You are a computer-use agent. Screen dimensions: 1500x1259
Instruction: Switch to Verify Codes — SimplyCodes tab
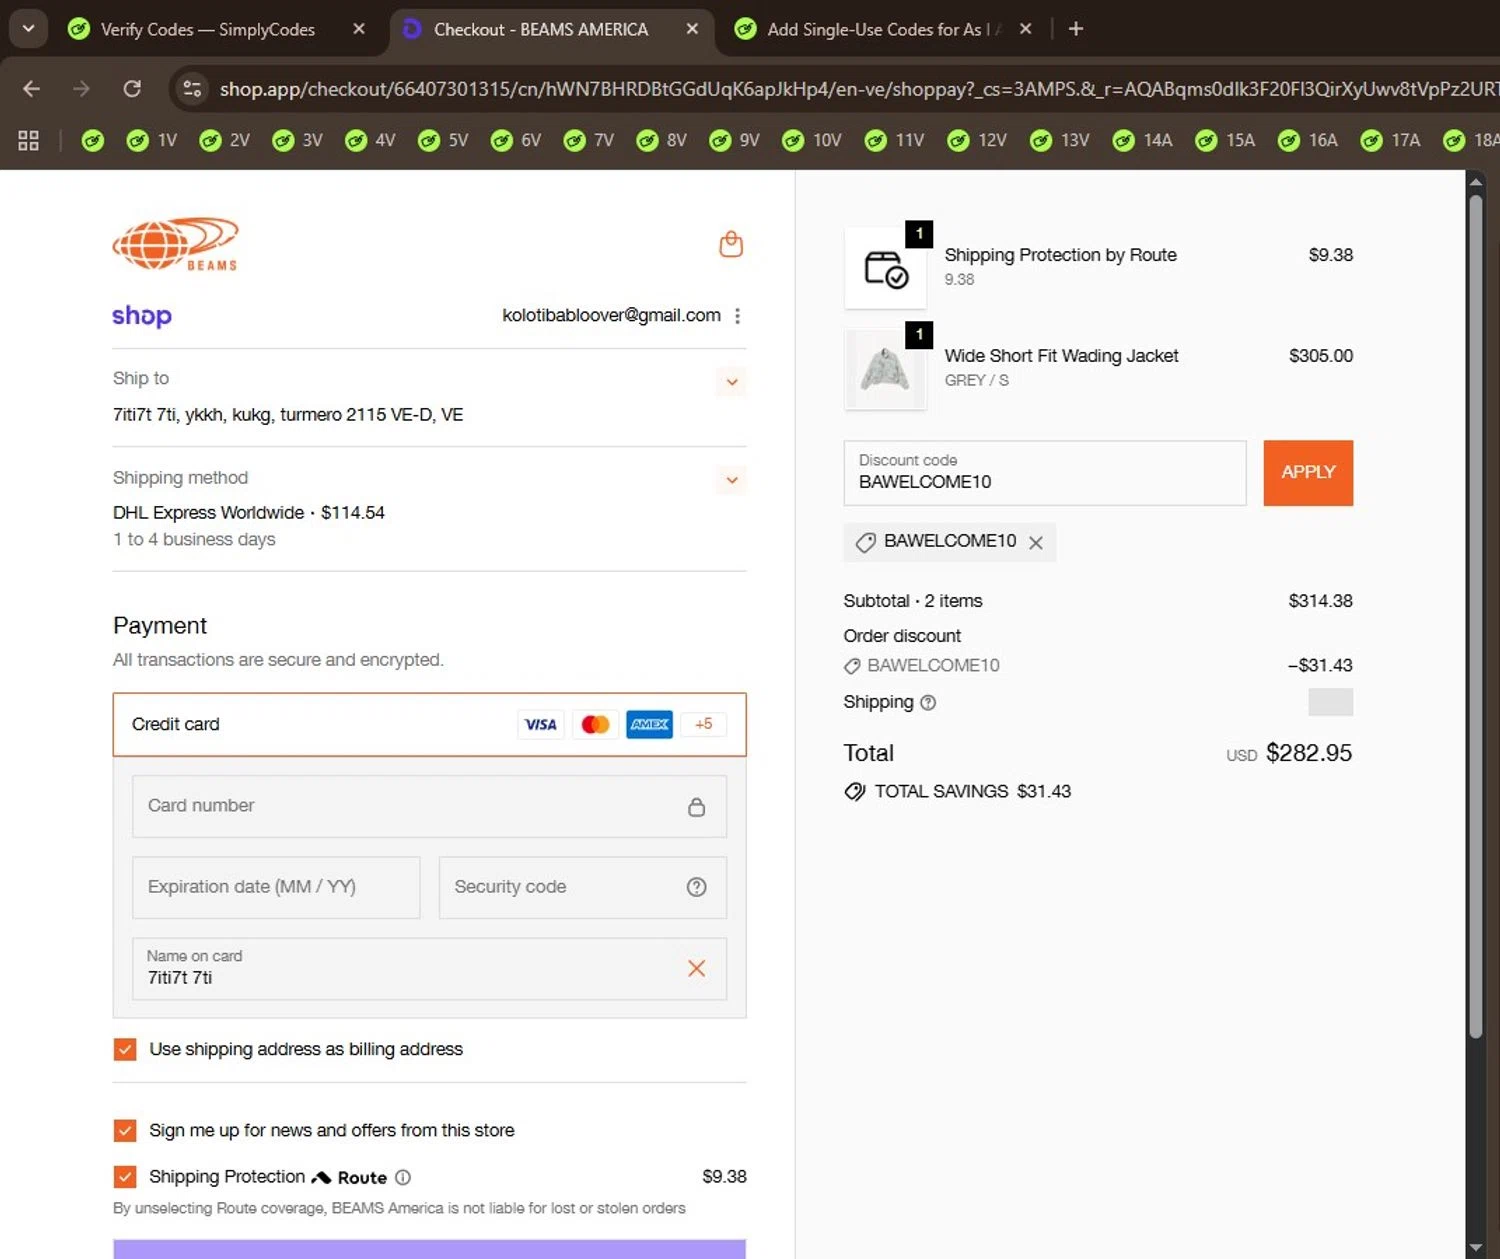pos(207,29)
